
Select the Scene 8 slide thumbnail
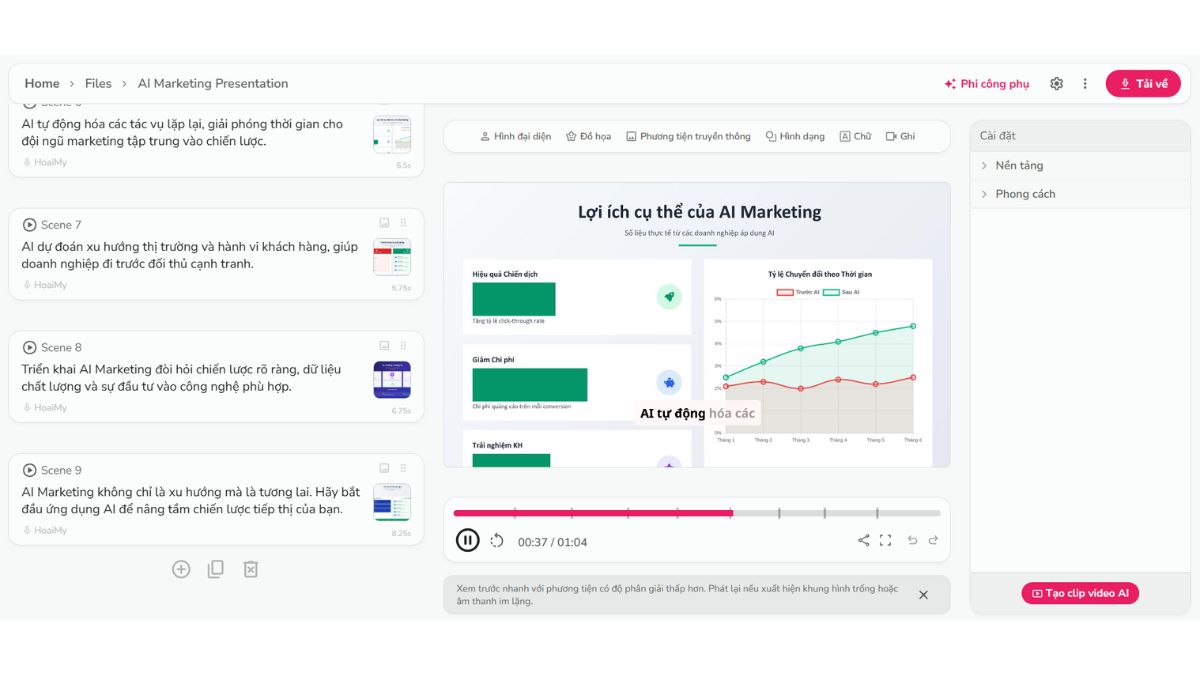[392, 380]
